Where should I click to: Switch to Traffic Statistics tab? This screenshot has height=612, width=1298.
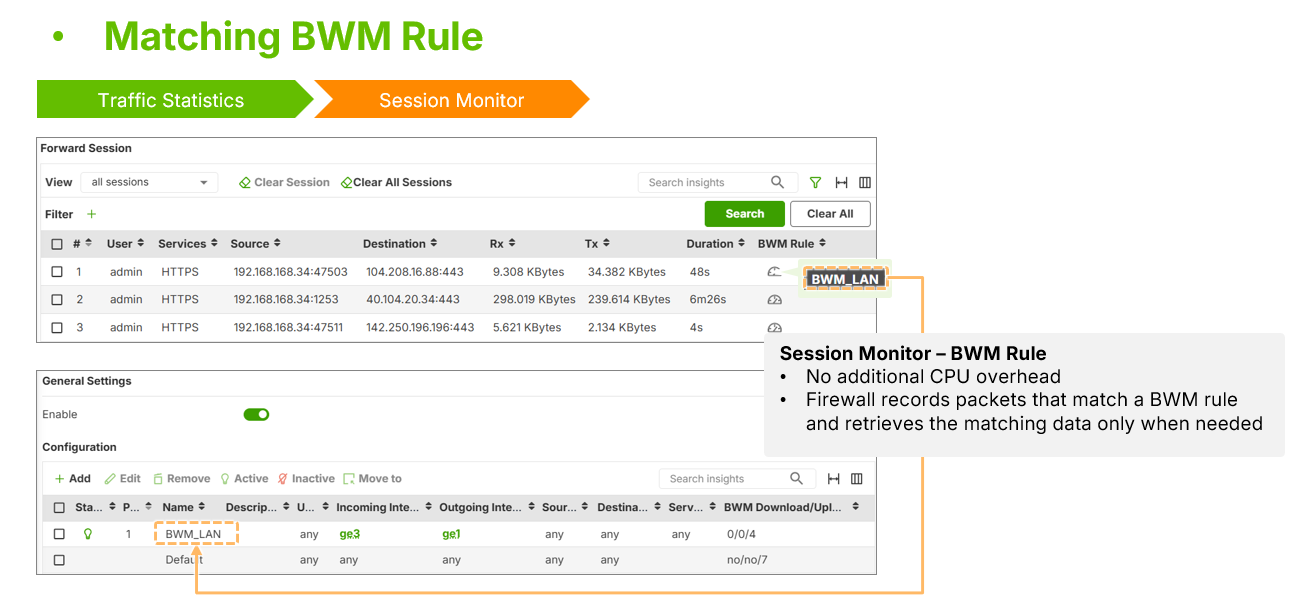tap(171, 100)
